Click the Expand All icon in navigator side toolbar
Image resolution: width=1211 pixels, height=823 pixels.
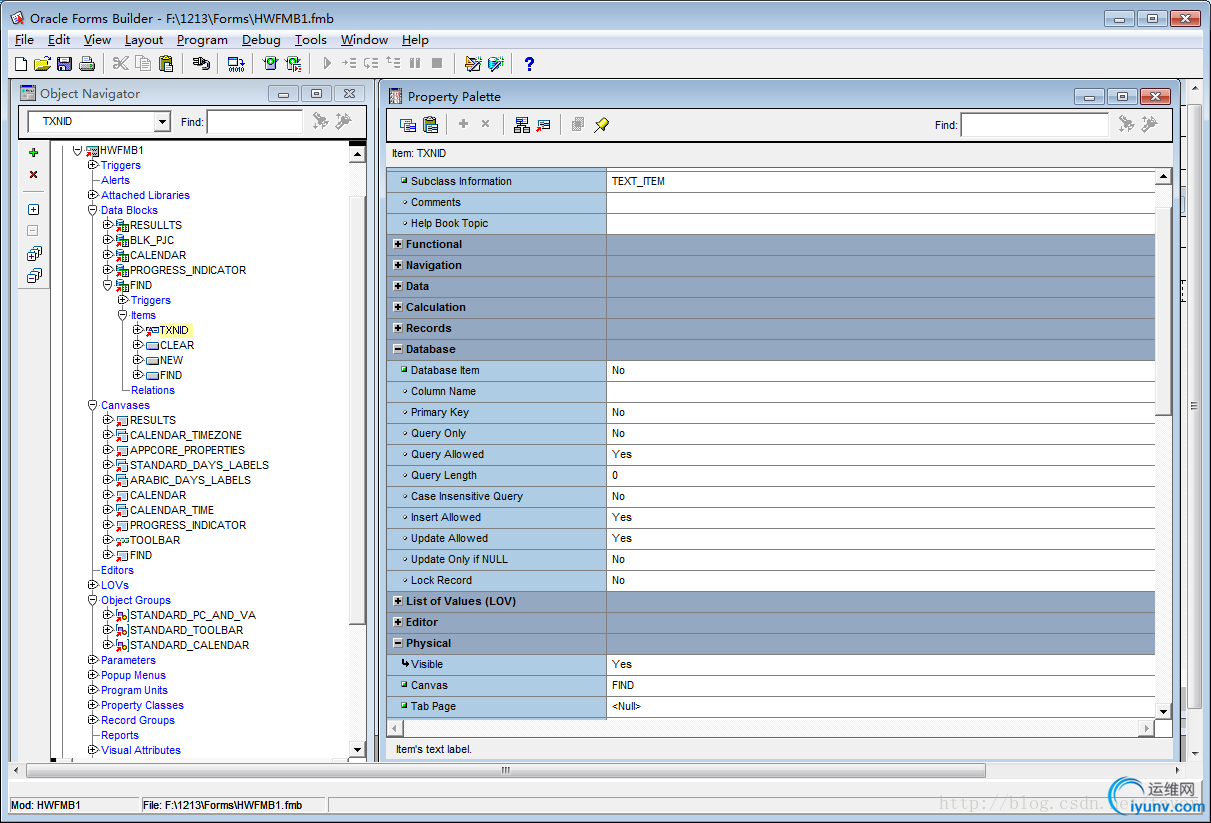(33, 254)
